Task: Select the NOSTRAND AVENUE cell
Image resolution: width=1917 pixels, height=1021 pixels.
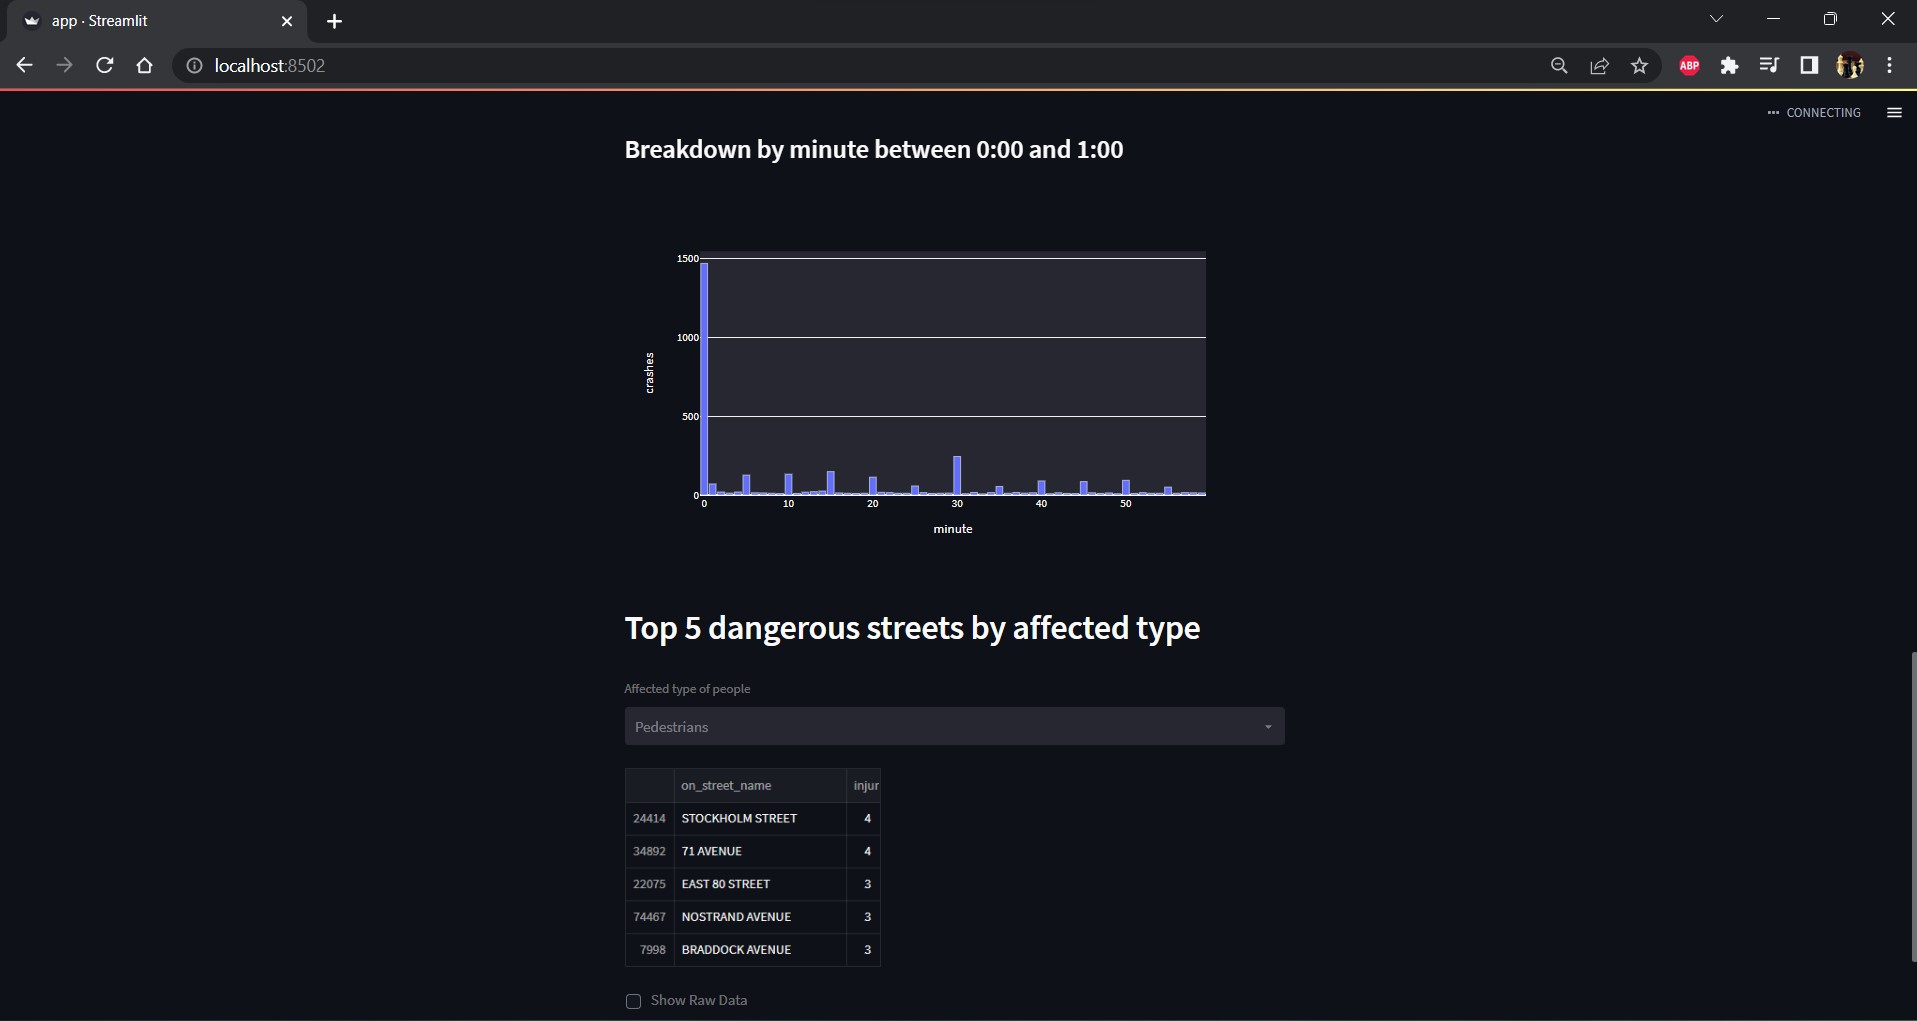Action: click(760, 917)
